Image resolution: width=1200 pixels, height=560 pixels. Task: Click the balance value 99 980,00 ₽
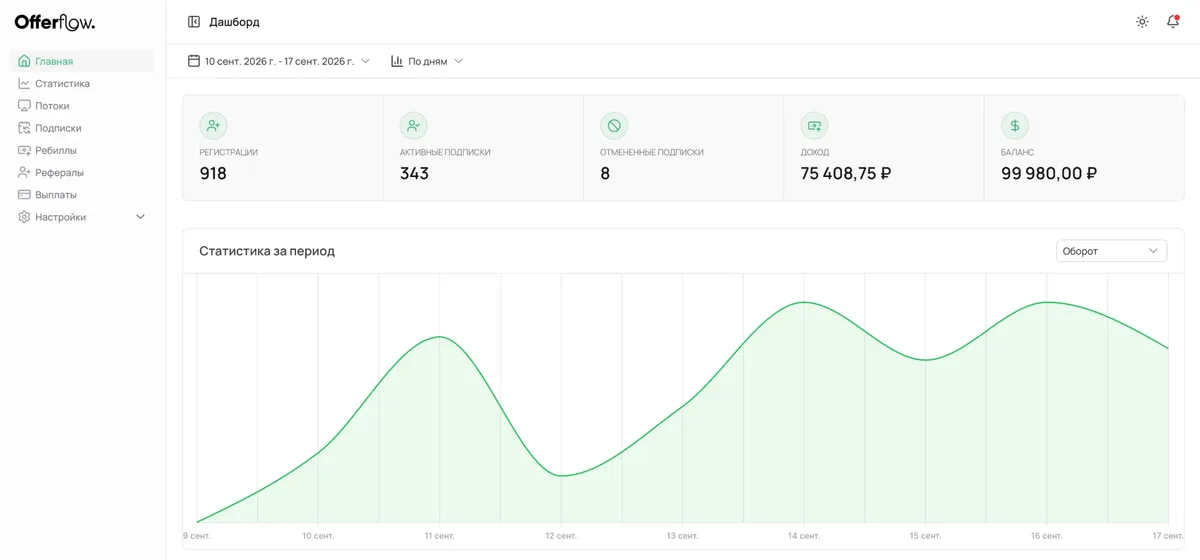pos(1049,173)
